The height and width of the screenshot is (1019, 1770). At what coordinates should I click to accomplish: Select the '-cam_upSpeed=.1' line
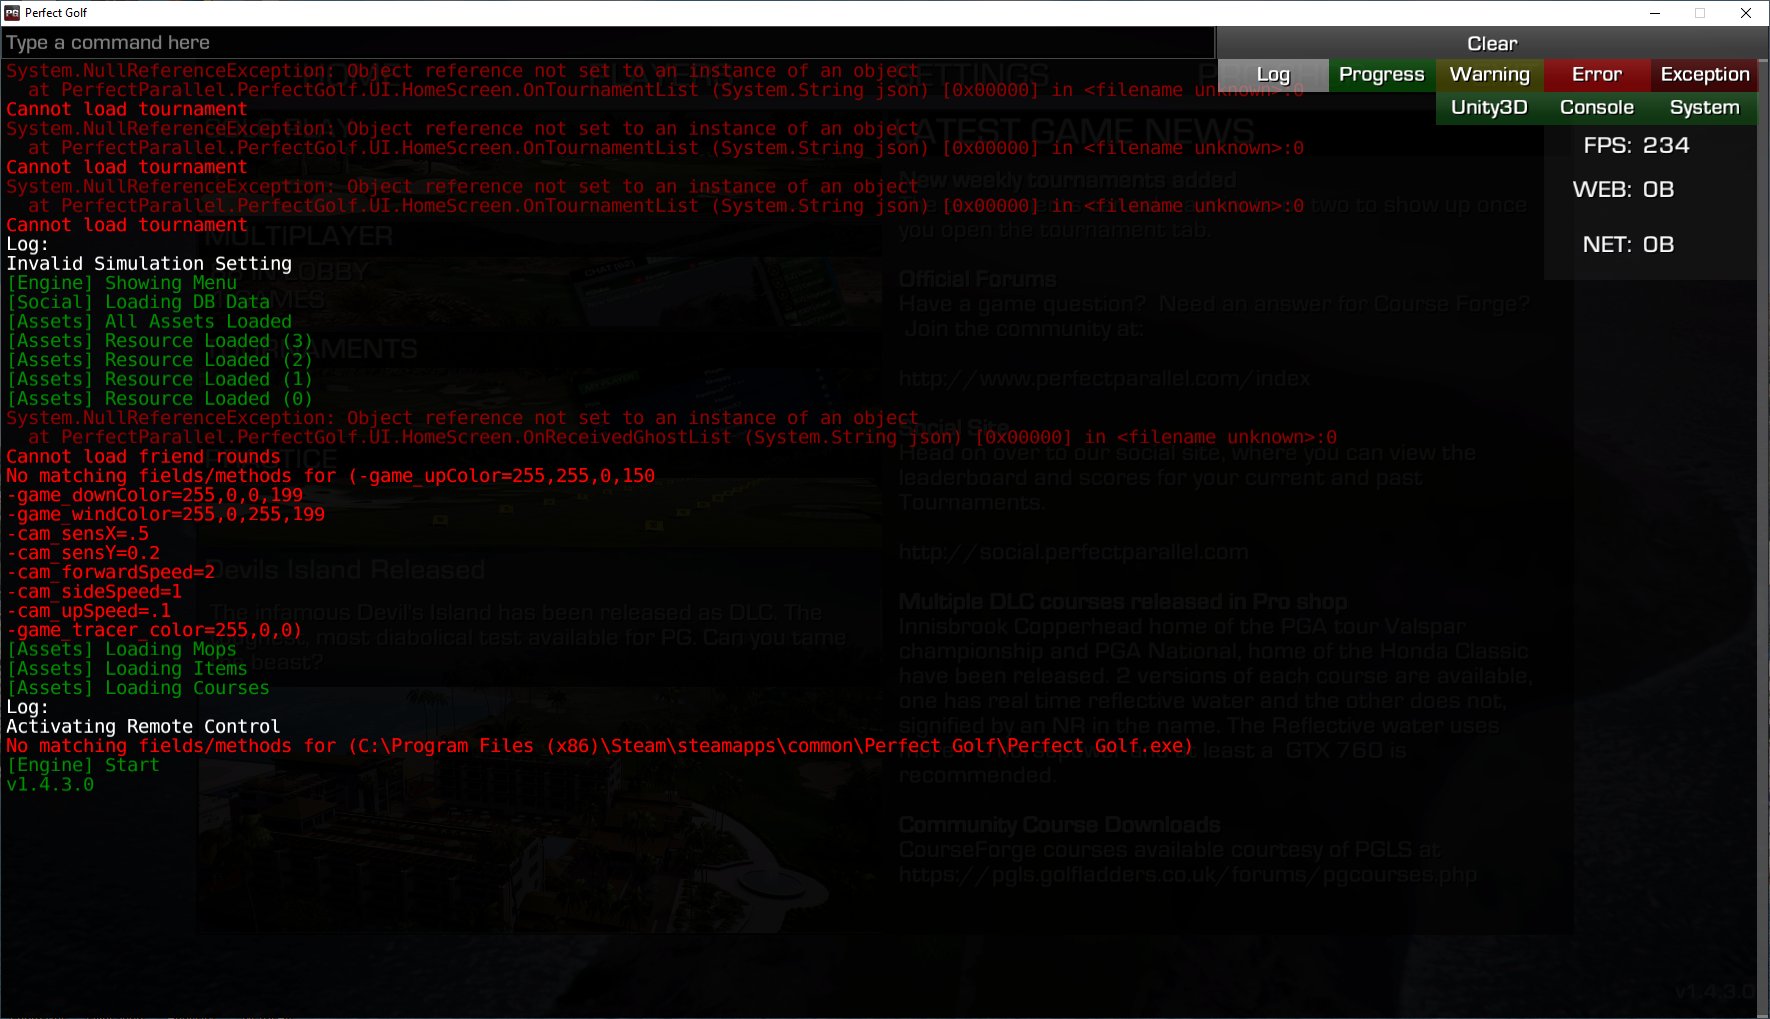89,611
